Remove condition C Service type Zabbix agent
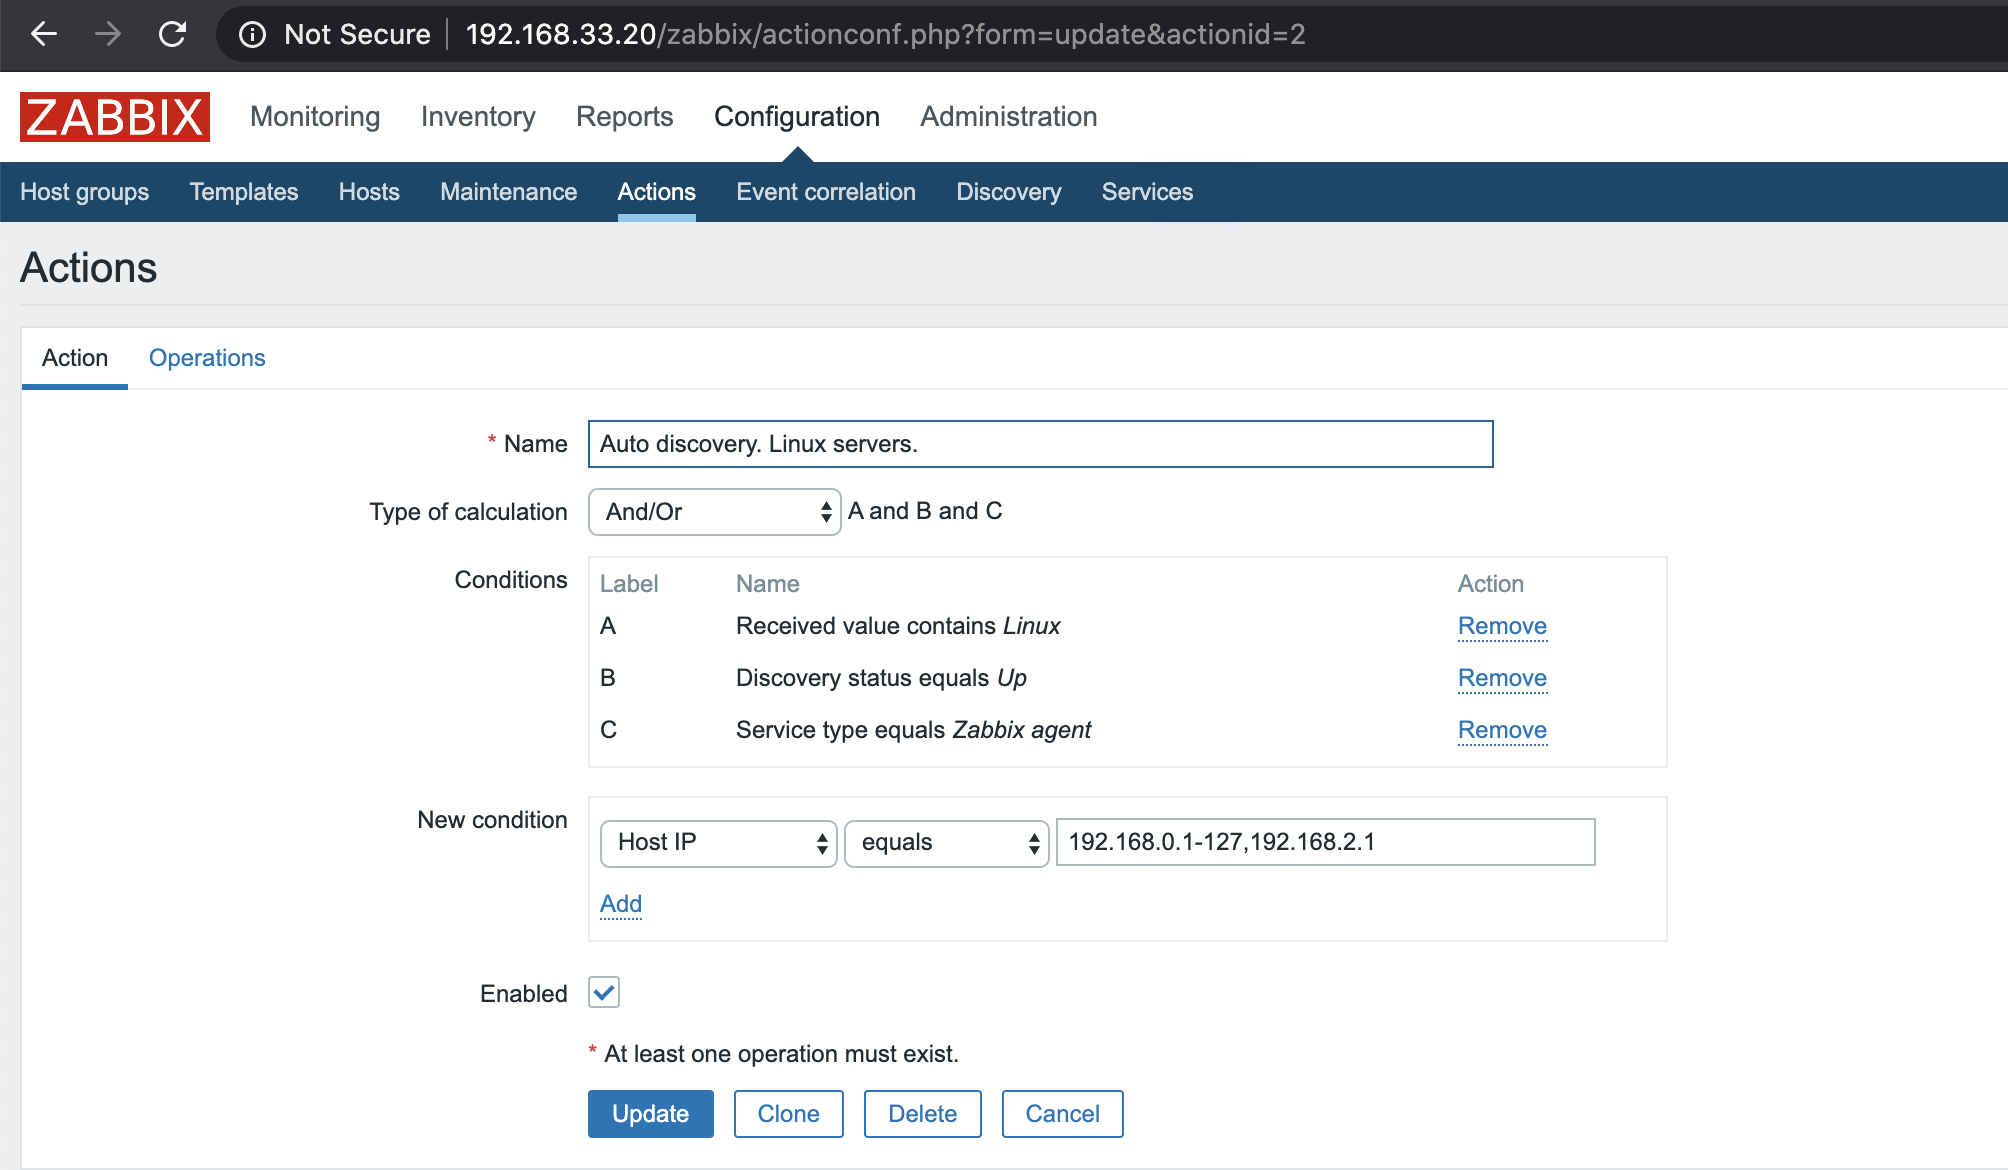Screen dimensions: 2008x1170 (1502, 730)
